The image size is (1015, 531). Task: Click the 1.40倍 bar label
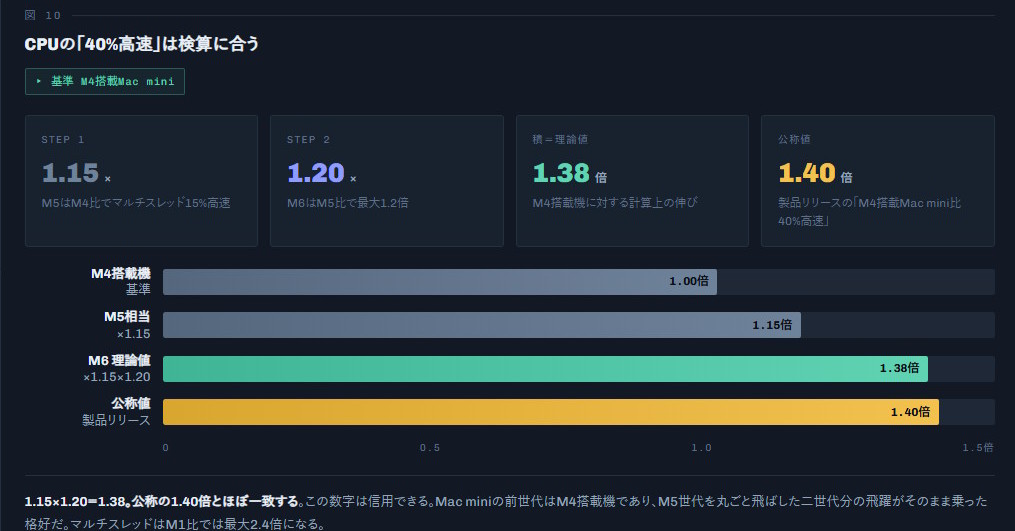(910, 412)
